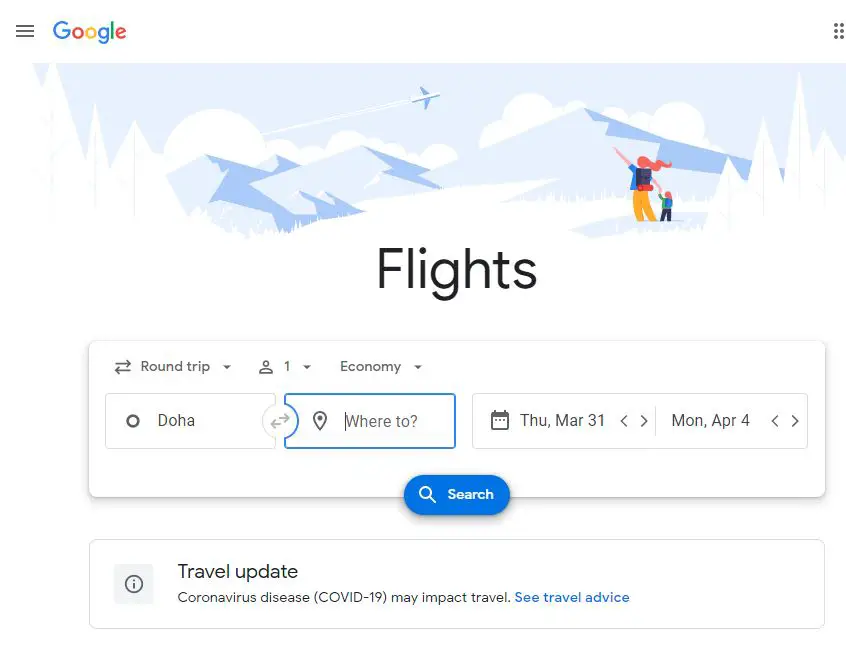Expand the Round trip dropdown
Image resolution: width=846 pixels, height=650 pixels.
(x=173, y=367)
